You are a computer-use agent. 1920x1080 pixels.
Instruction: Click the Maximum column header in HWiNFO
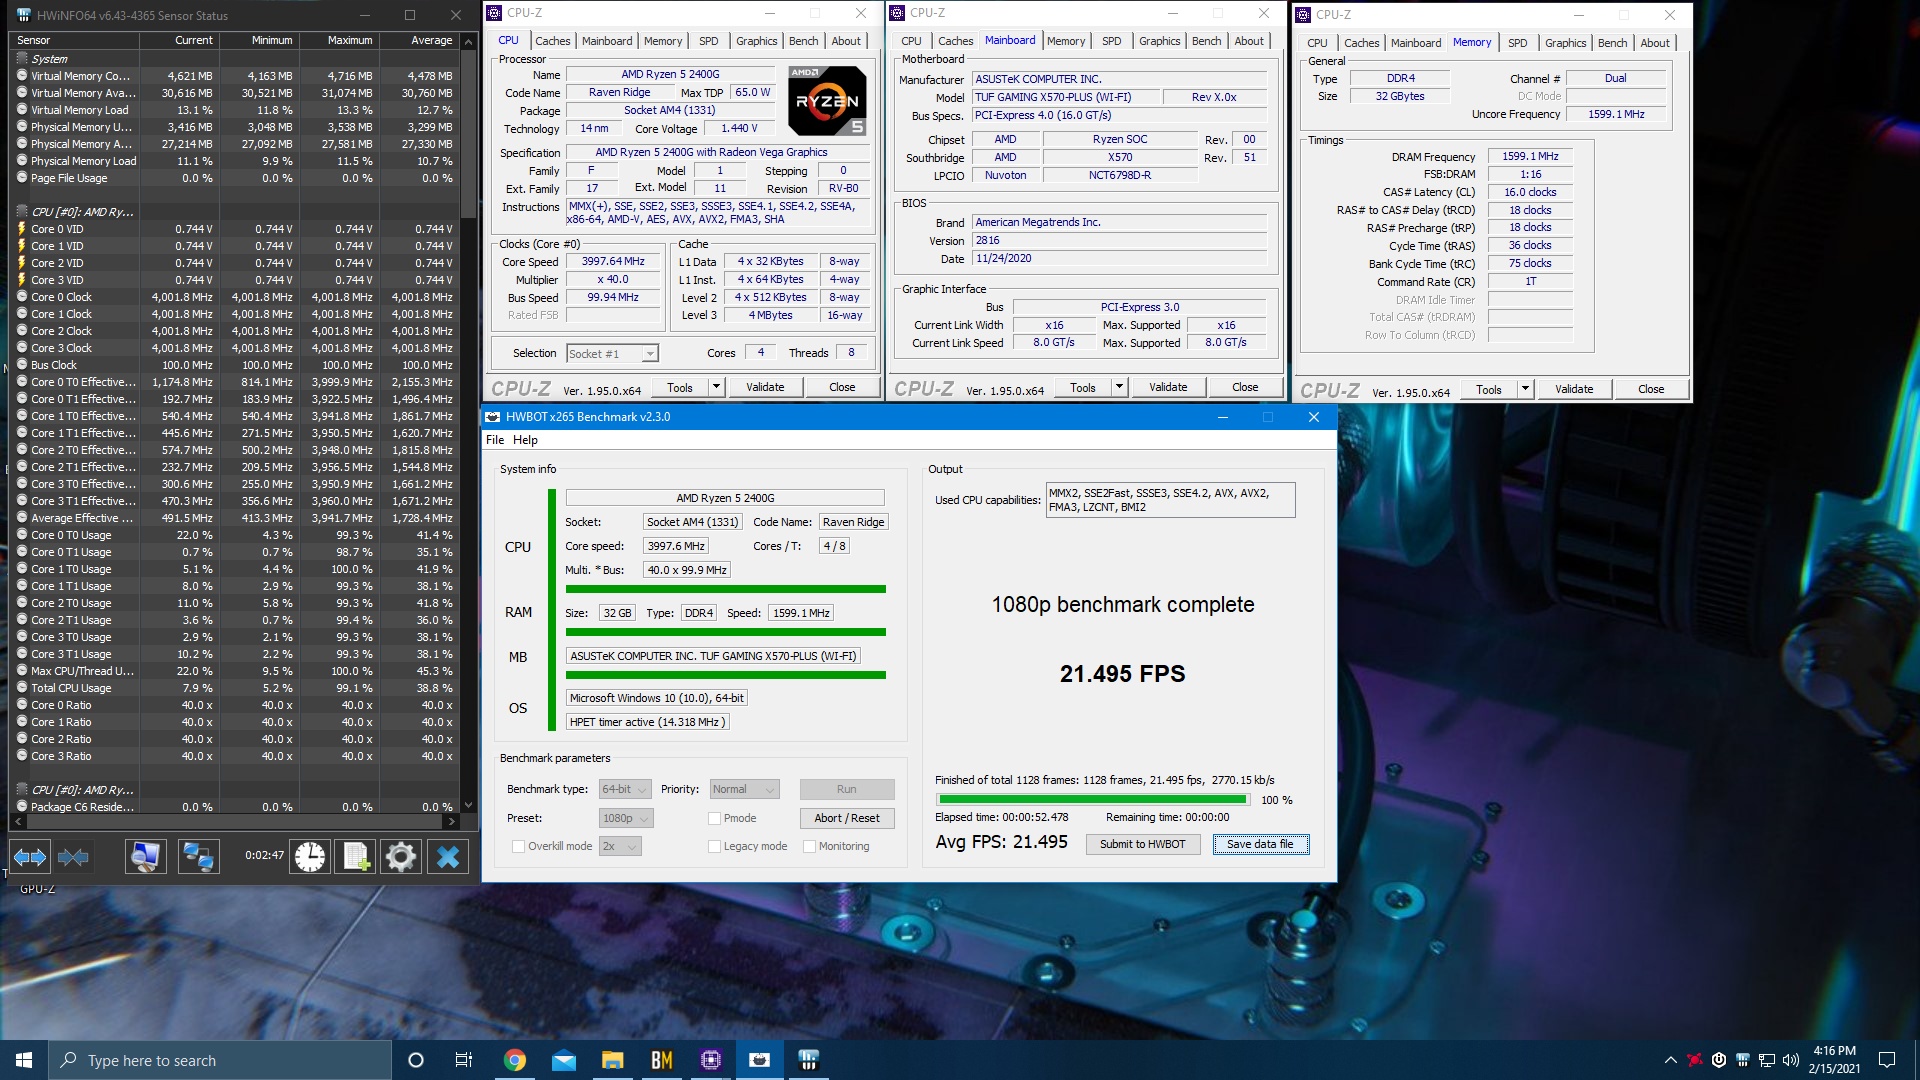click(339, 40)
